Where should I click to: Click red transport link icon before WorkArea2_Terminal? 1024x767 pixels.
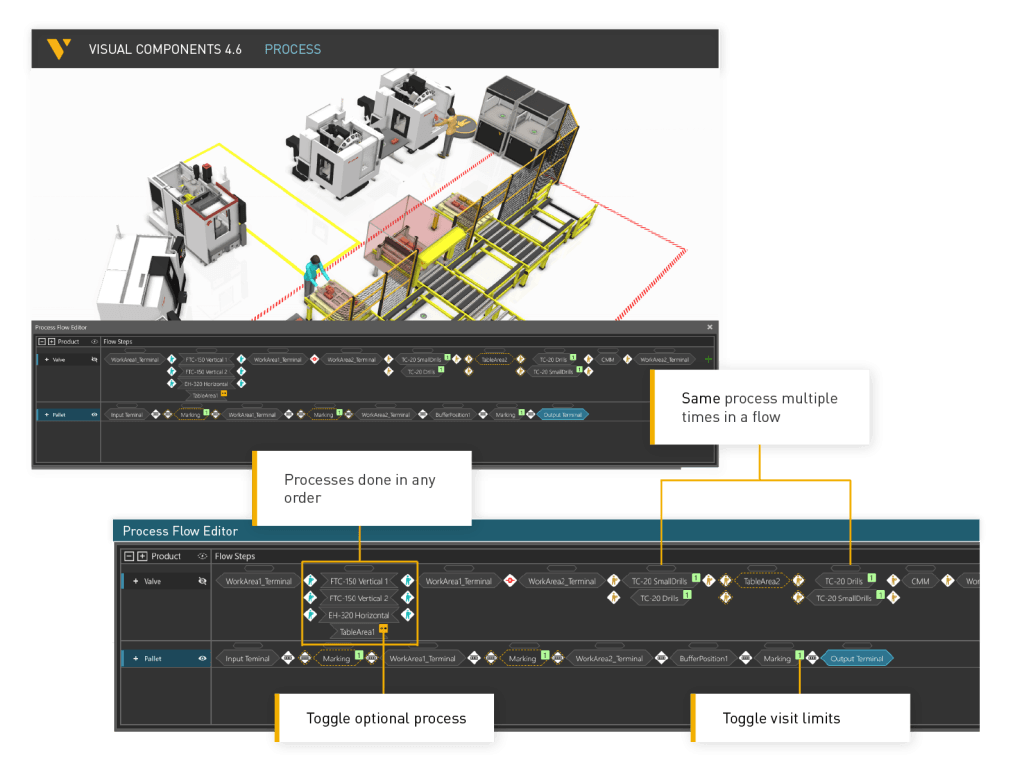(x=510, y=581)
